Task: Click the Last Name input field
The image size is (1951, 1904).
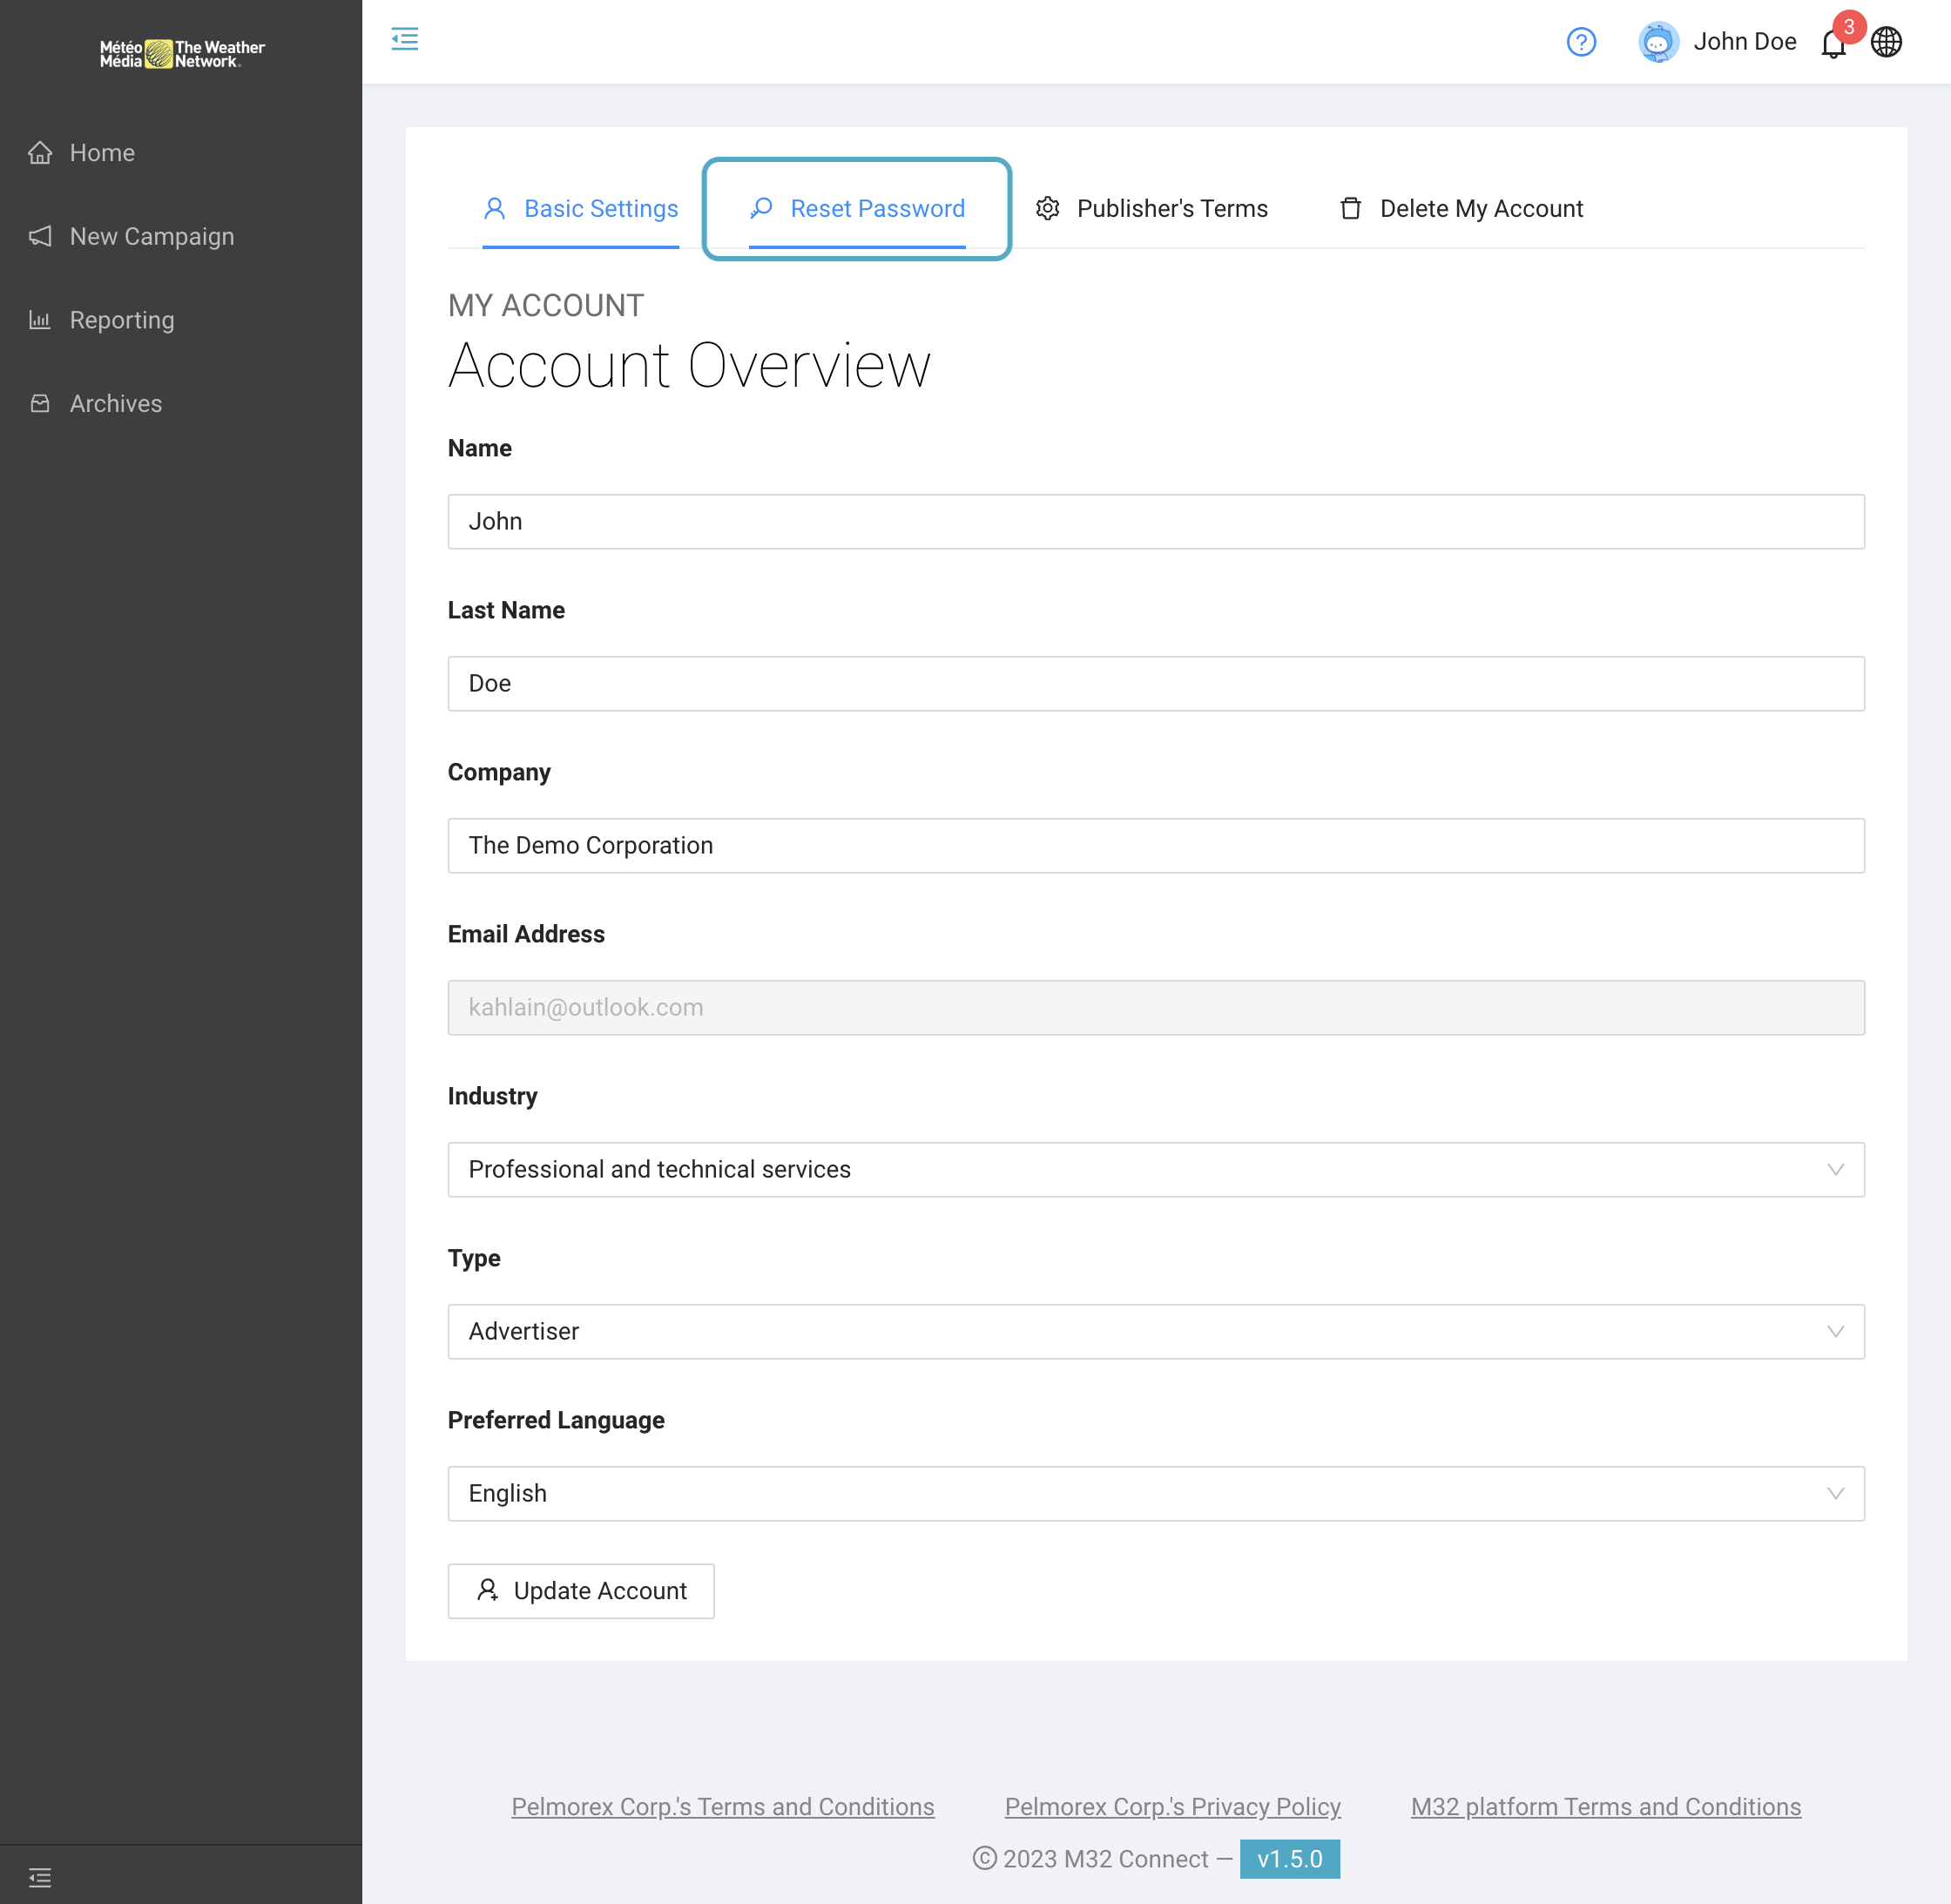Action: click(x=1156, y=683)
